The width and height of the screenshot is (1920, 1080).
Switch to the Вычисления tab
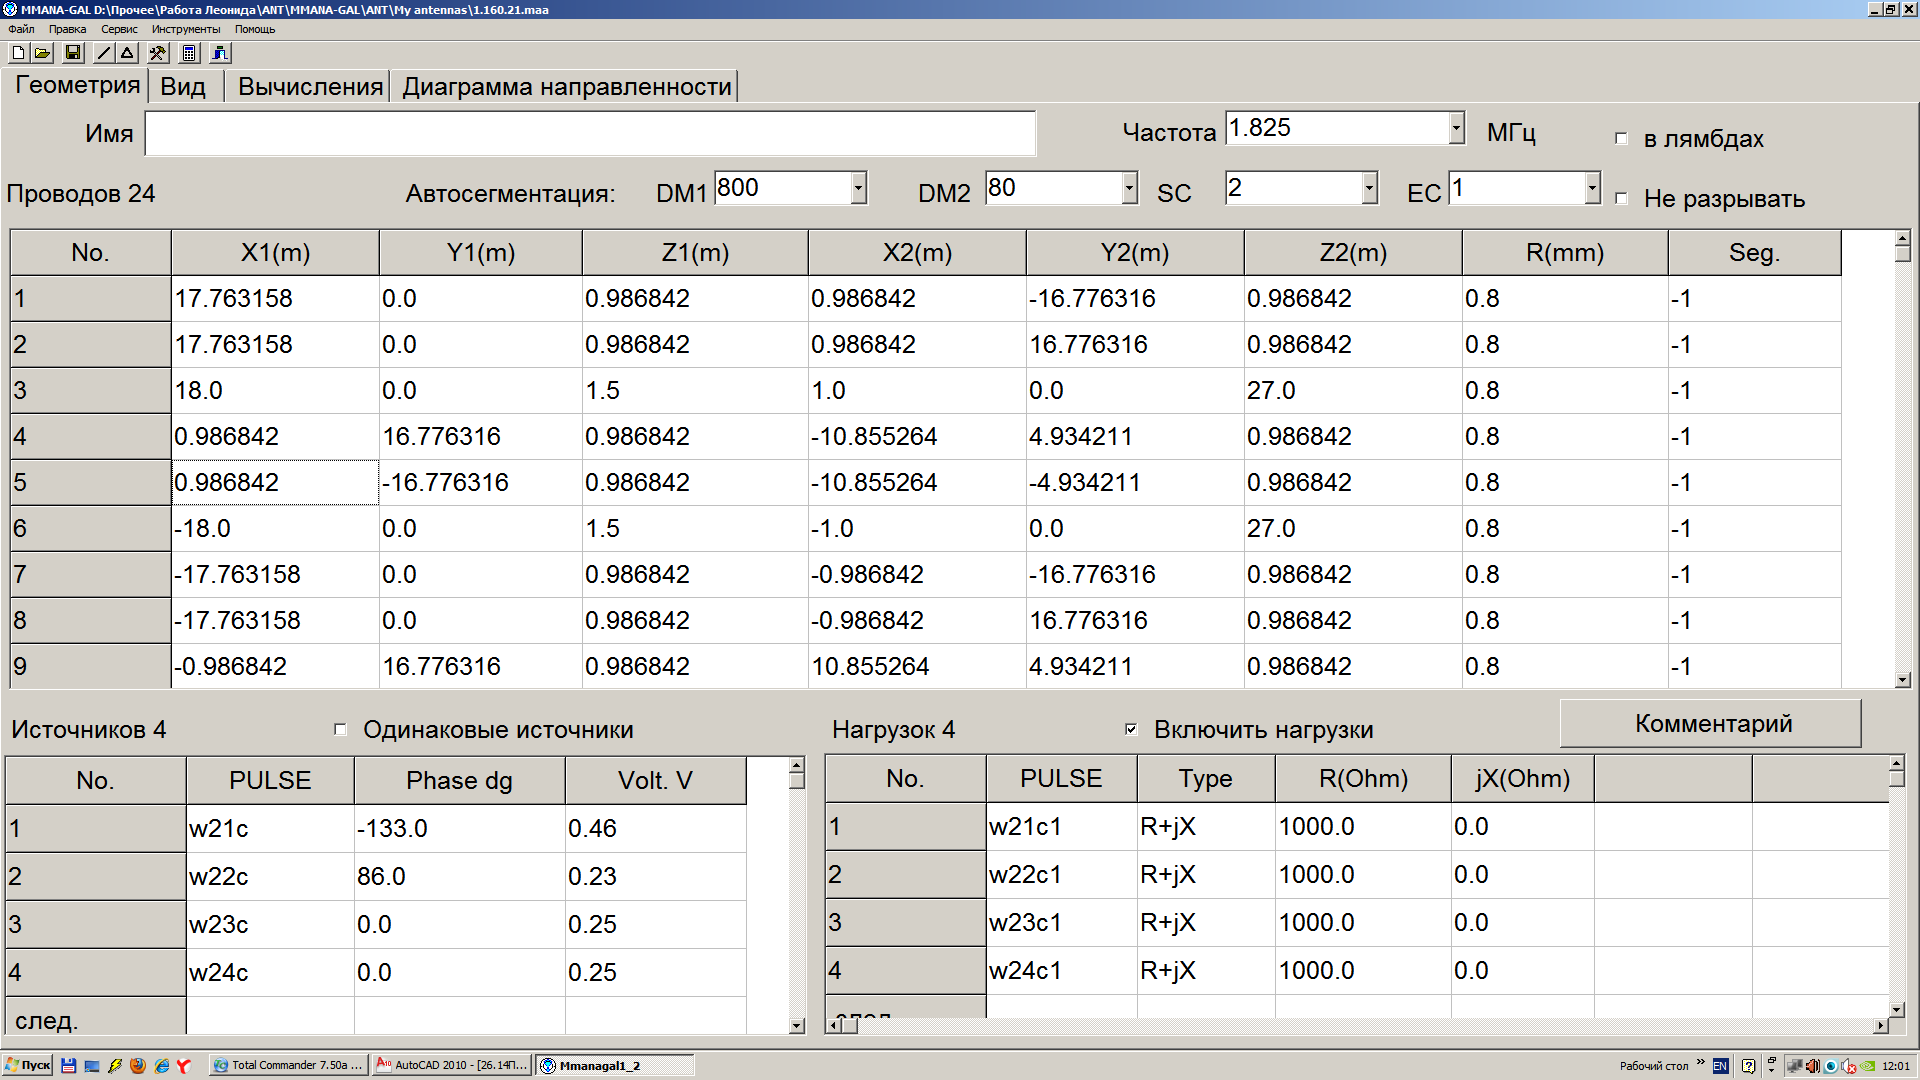coord(310,87)
